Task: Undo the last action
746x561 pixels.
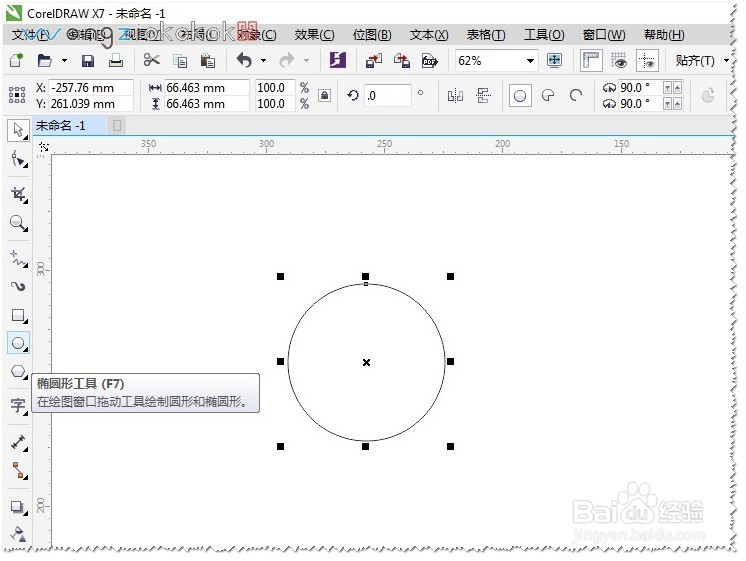Action: coord(244,60)
